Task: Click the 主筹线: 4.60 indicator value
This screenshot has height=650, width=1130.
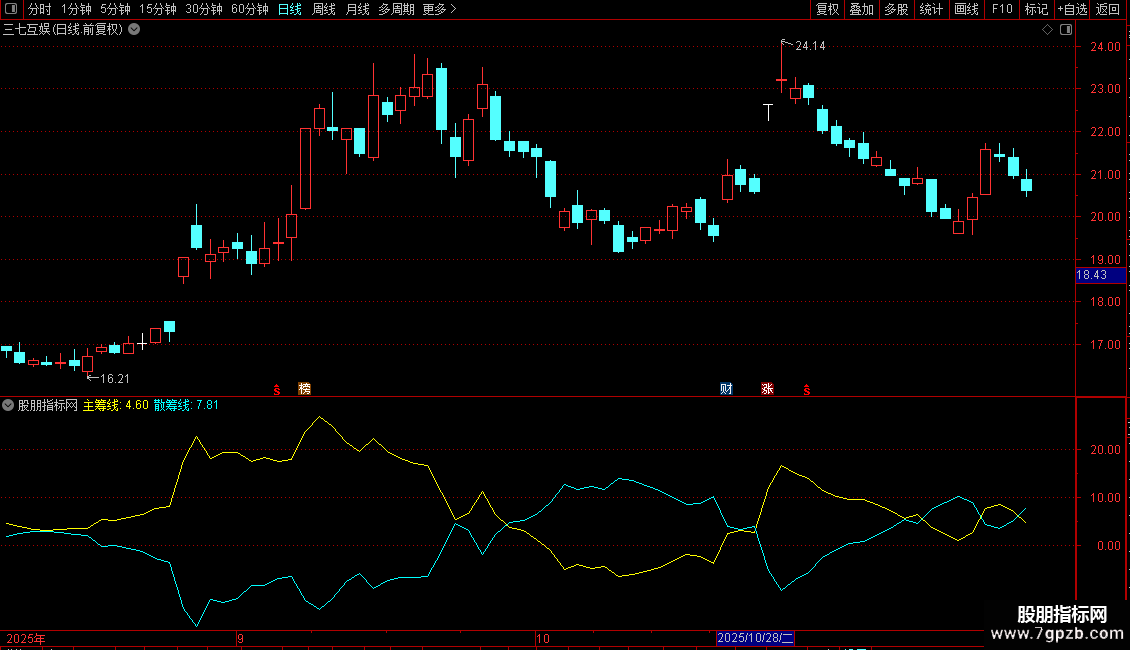Action: [116, 405]
